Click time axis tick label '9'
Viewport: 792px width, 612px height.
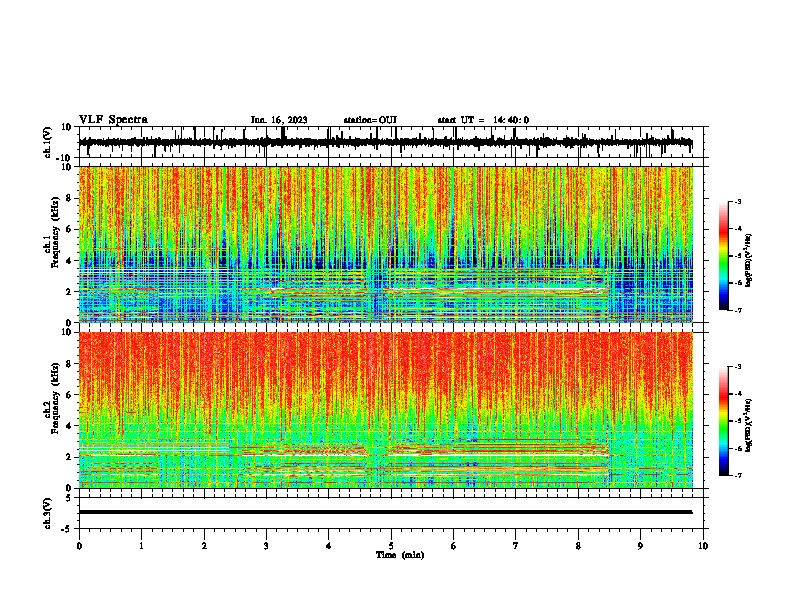click(640, 546)
